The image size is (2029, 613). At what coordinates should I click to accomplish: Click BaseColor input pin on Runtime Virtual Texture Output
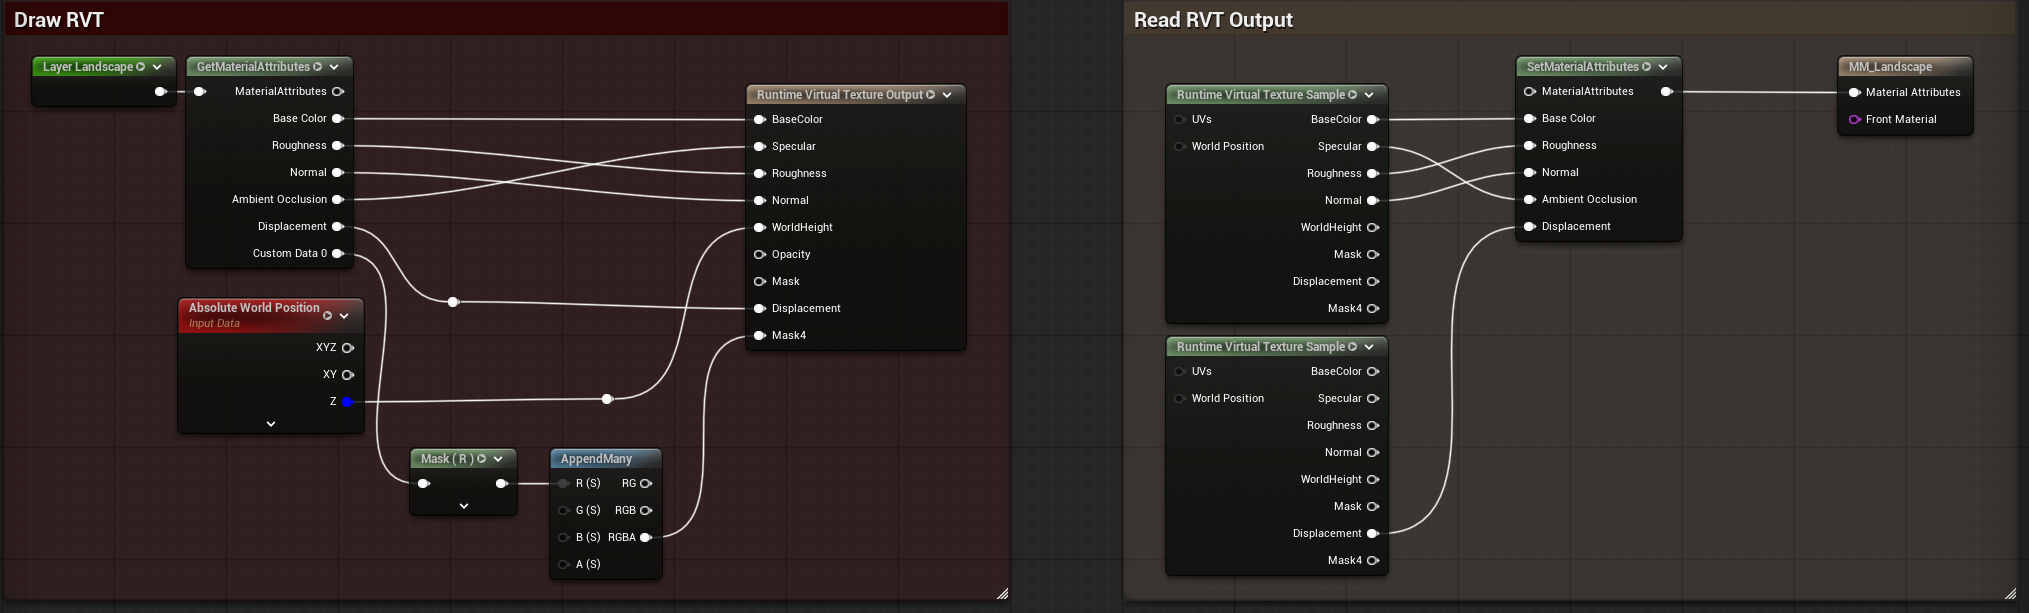coord(760,120)
